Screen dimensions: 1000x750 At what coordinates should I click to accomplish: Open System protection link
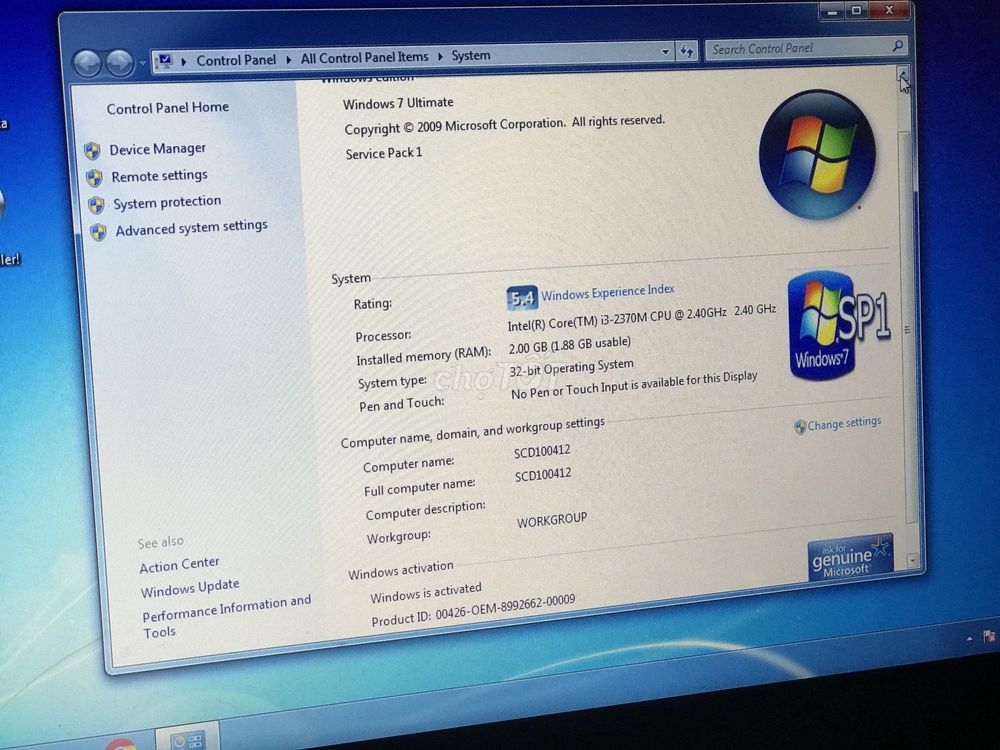(167, 202)
